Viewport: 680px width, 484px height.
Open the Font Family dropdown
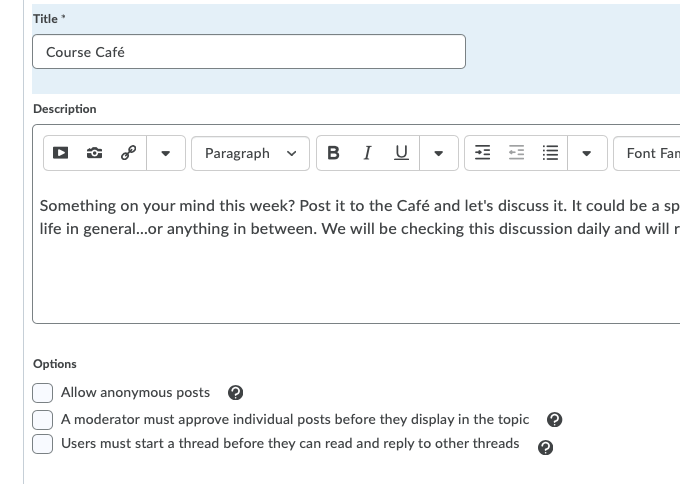click(x=648, y=153)
